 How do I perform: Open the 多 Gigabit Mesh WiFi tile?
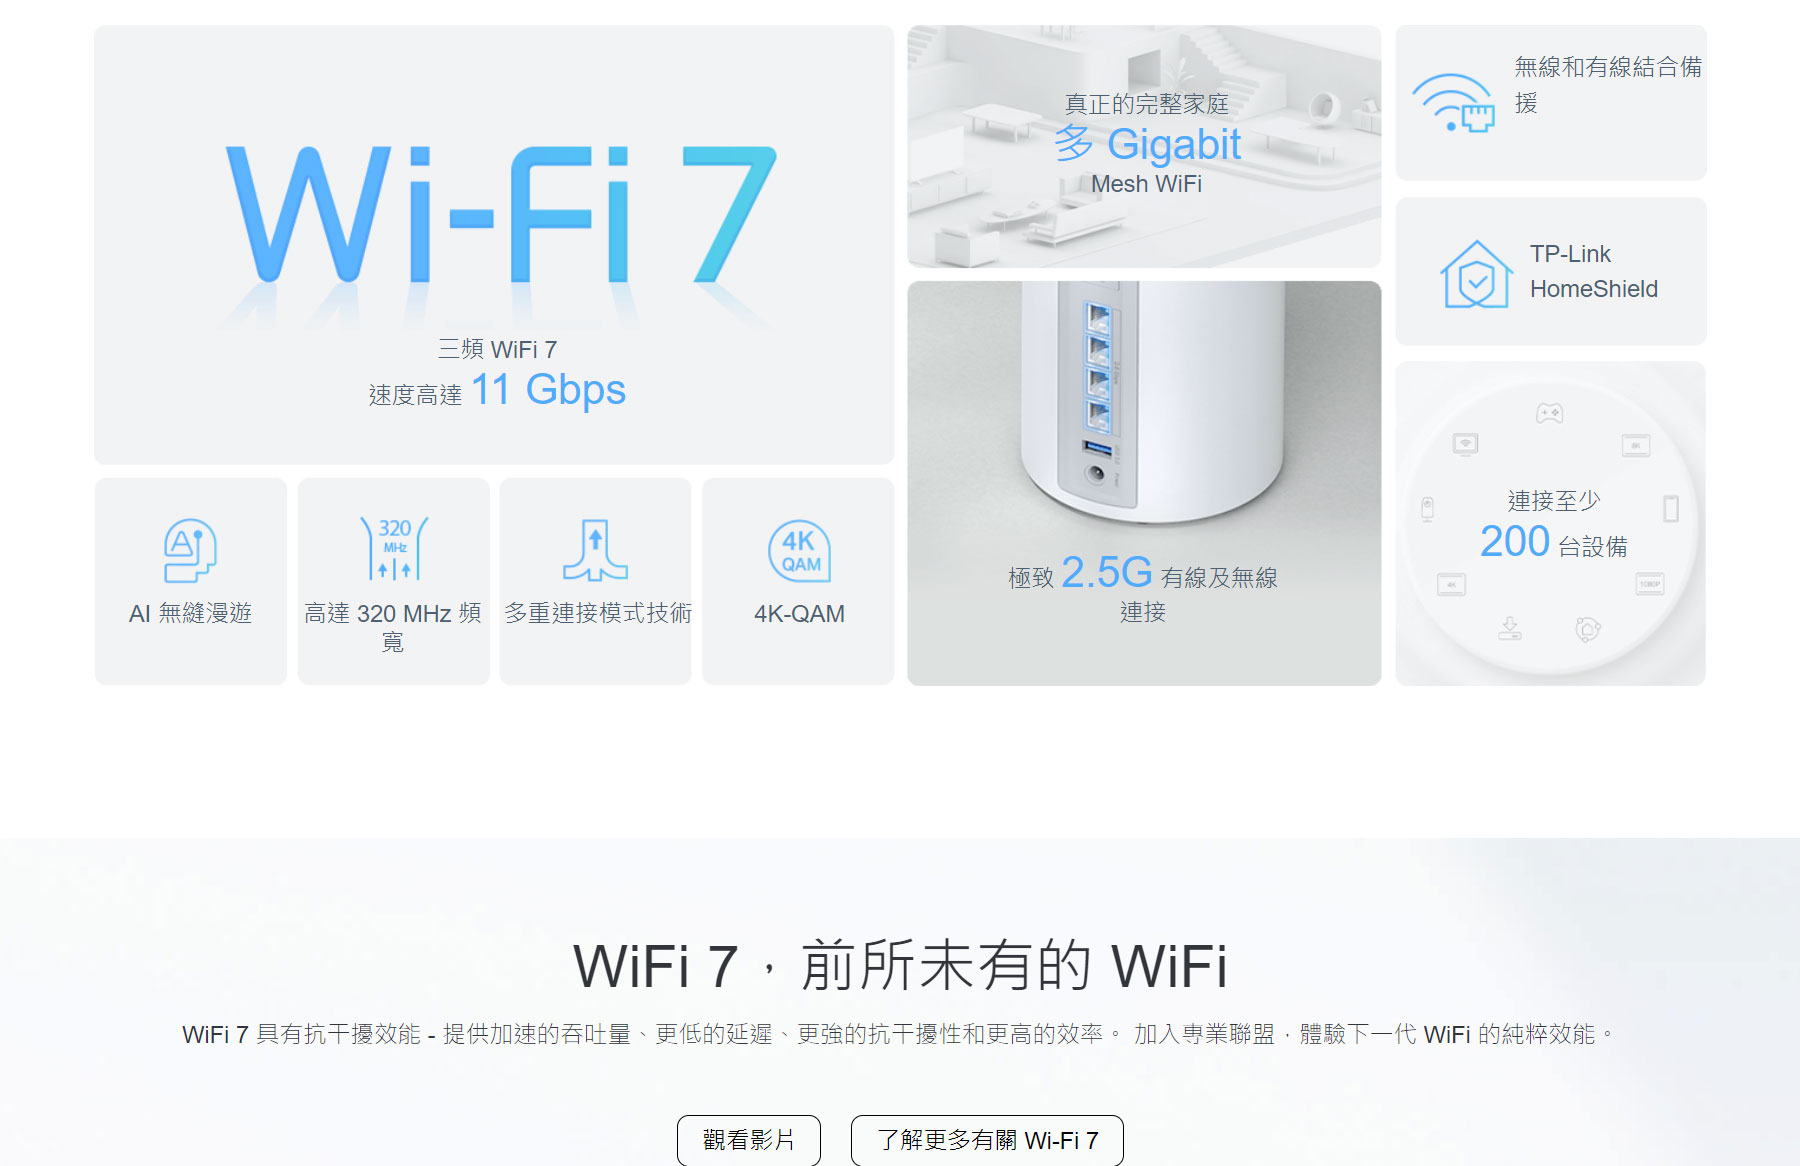(x=1144, y=146)
